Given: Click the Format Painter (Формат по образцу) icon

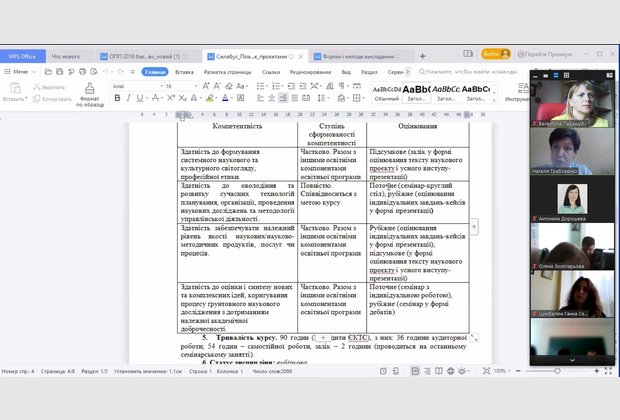Looking at the screenshot, I should pyautogui.click(x=90, y=89).
